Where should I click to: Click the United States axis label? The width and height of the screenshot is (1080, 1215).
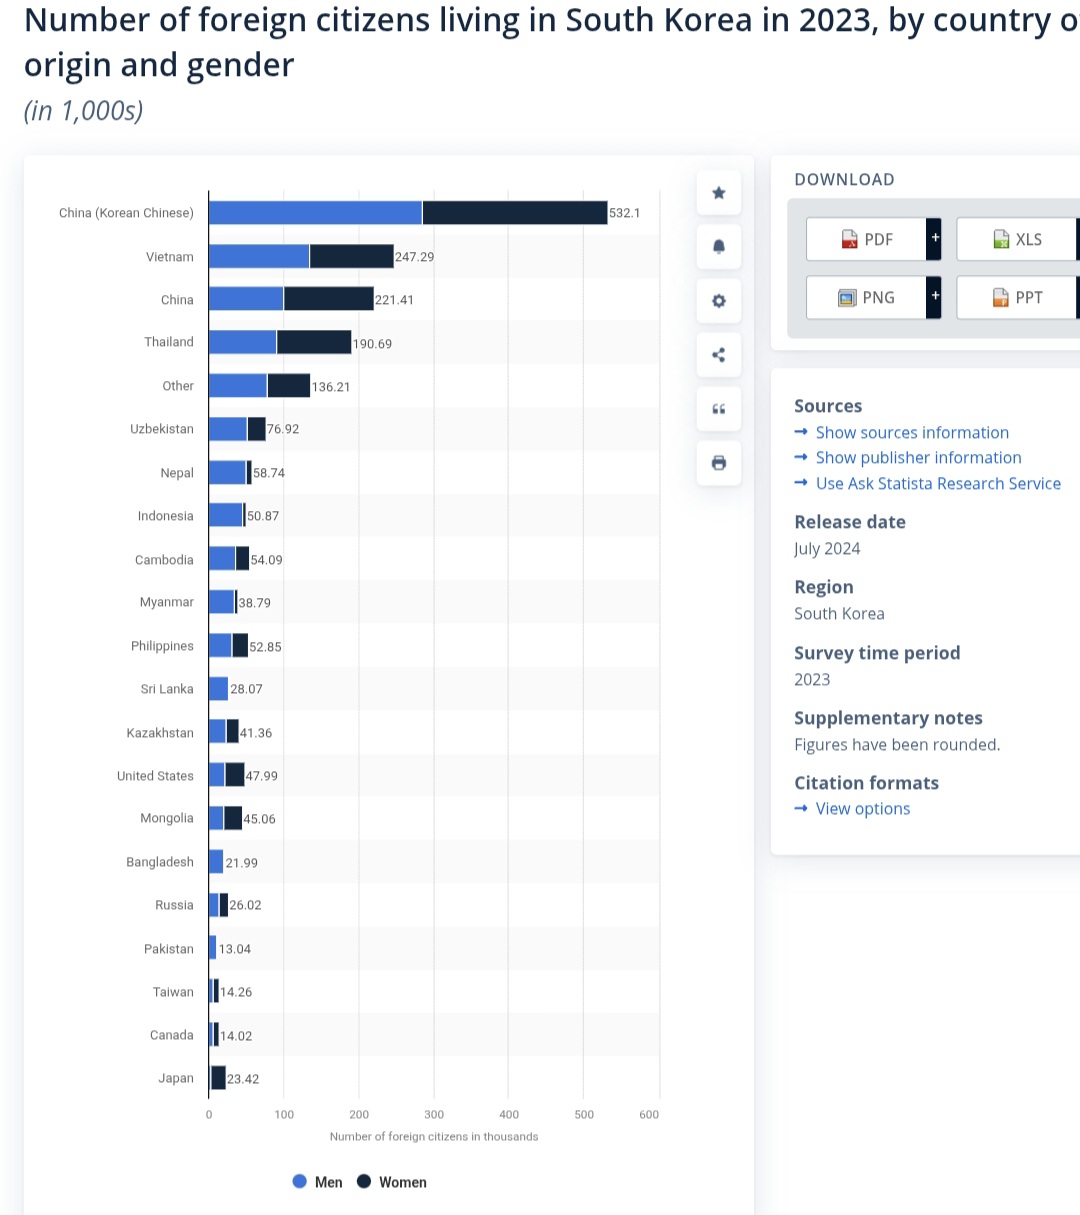coord(155,776)
